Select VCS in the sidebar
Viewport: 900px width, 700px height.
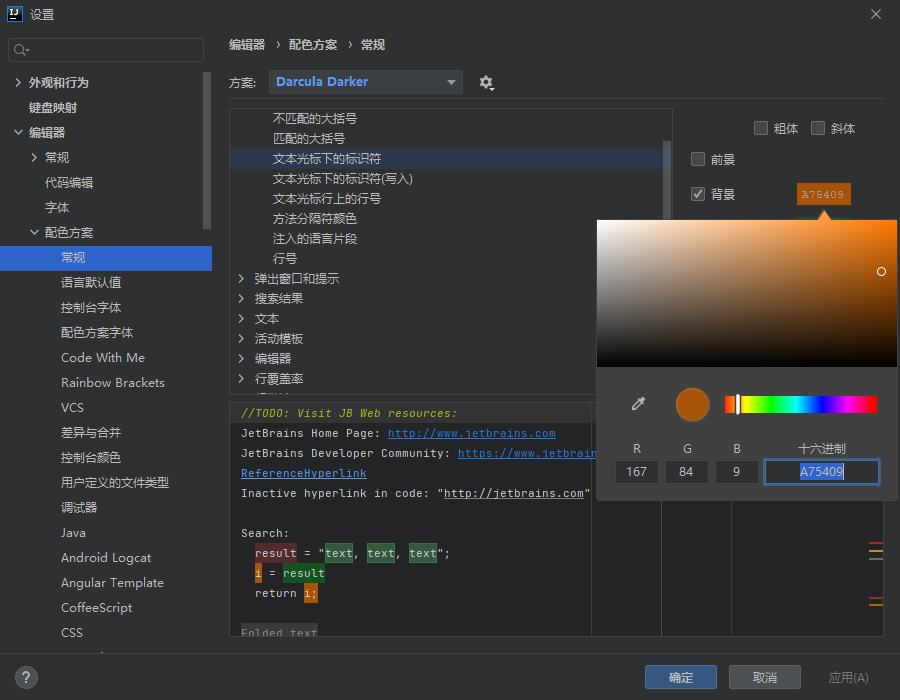click(x=72, y=407)
